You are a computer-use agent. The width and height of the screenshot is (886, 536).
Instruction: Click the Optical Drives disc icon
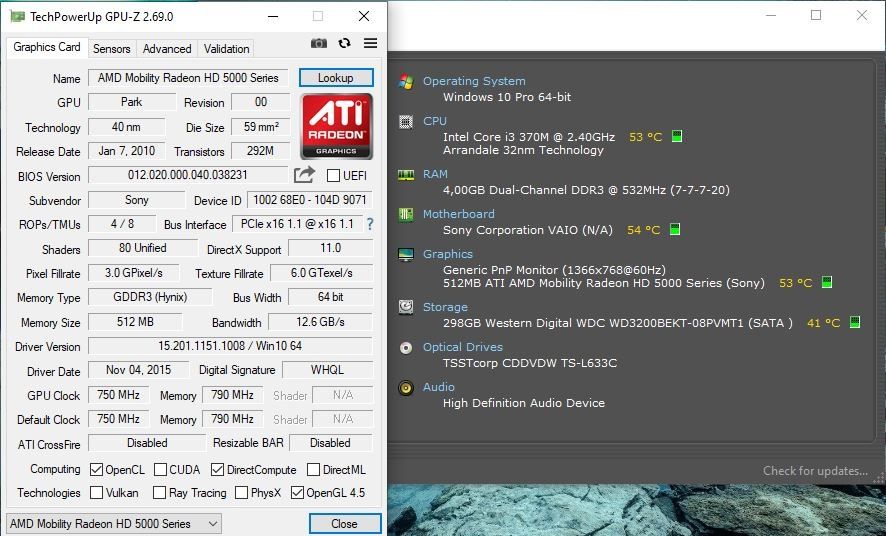tap(406, 347)
